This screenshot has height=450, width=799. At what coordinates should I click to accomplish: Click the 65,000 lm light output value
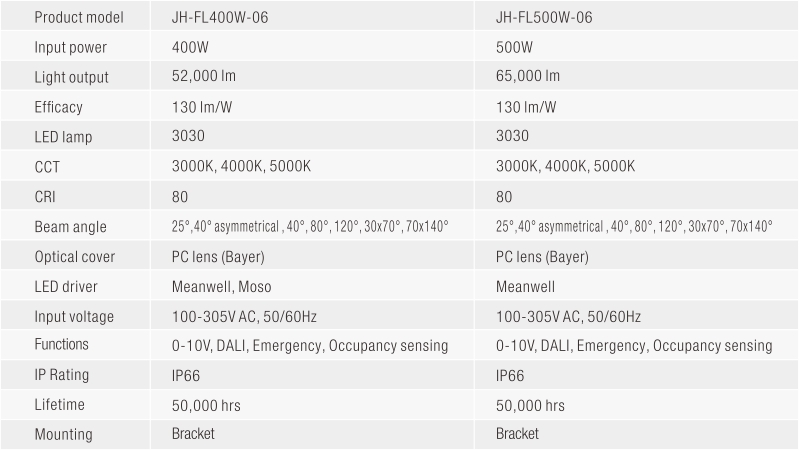tap(528, 77)
